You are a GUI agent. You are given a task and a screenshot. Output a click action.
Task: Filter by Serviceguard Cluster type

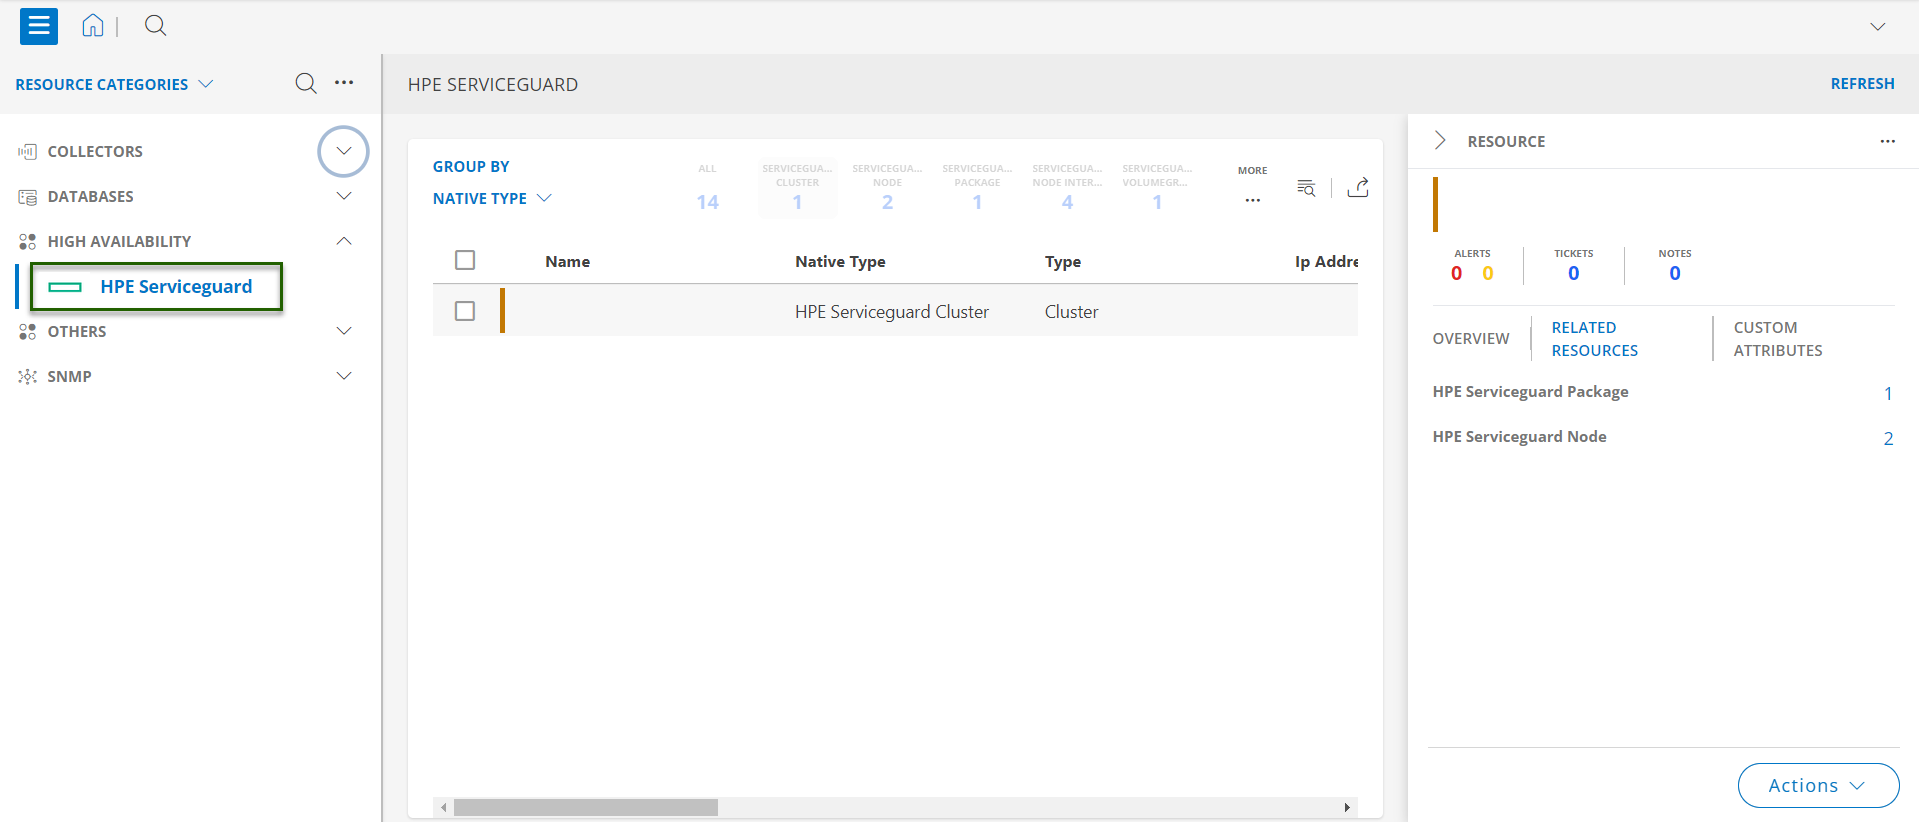point(797,188)
